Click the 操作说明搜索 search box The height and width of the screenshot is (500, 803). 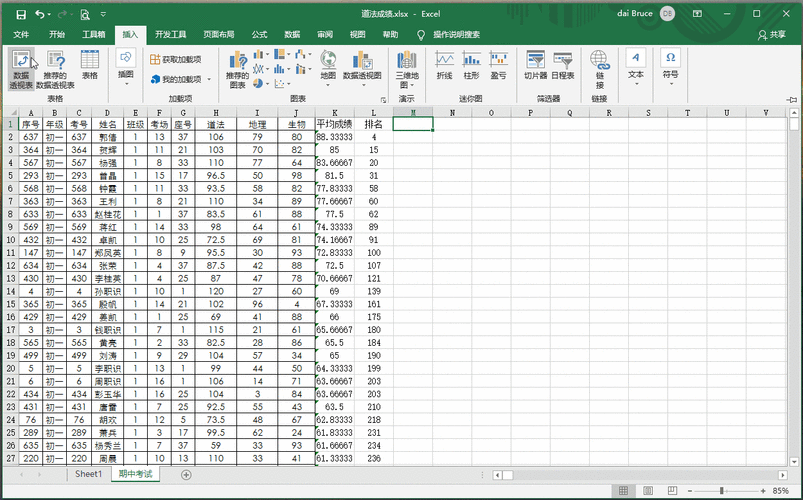tap(456, 34)
